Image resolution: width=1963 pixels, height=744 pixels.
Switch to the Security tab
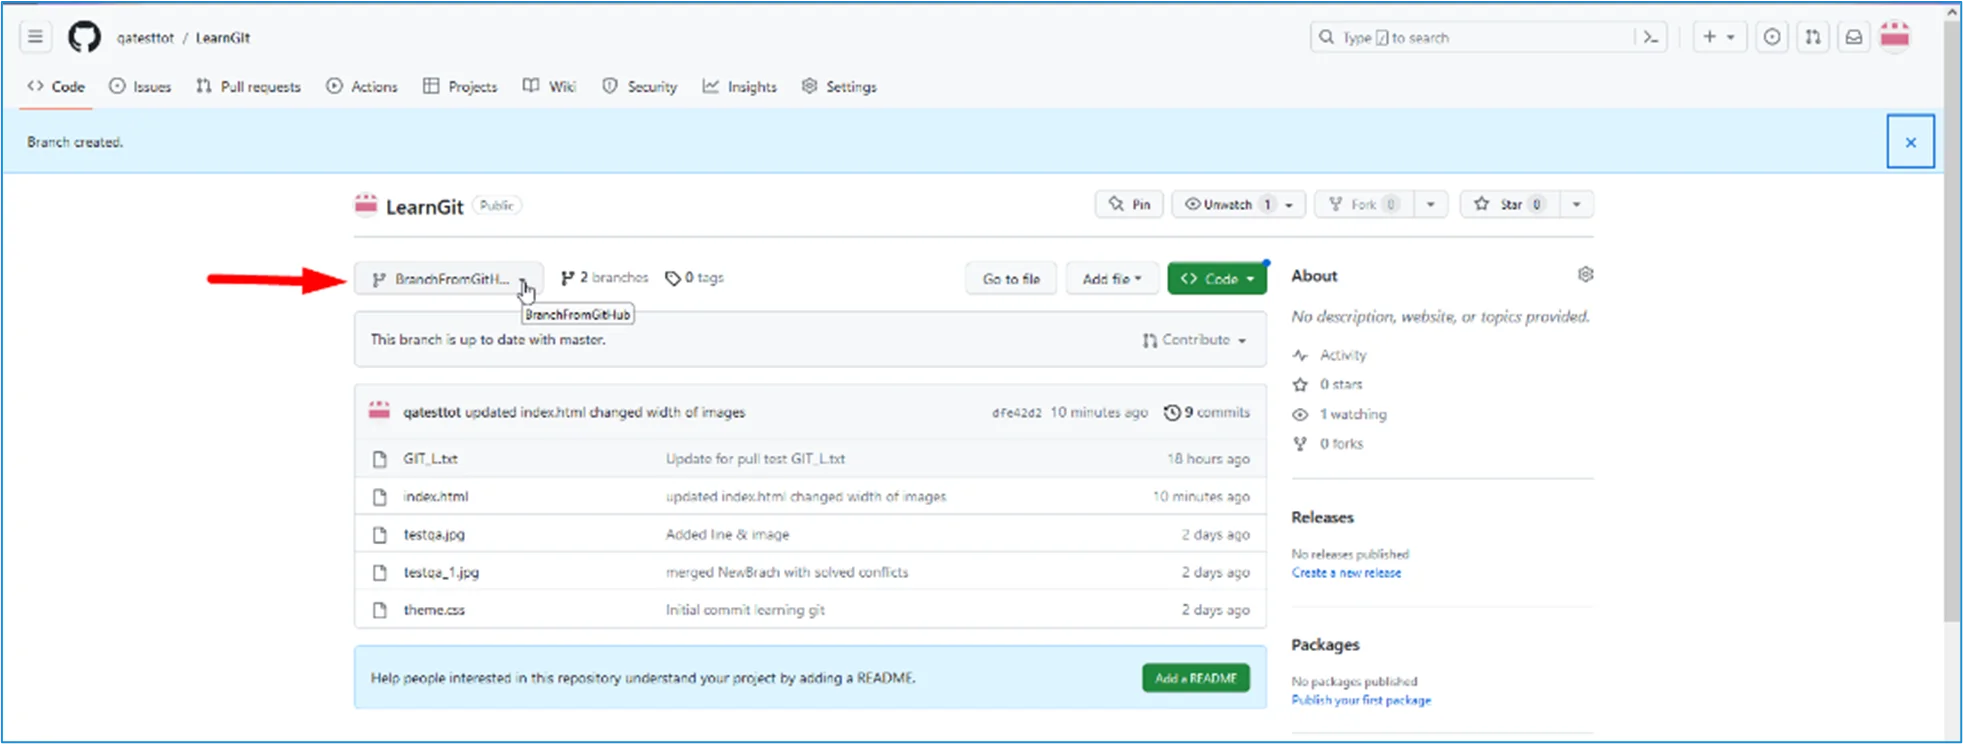(x=640, y=87)
